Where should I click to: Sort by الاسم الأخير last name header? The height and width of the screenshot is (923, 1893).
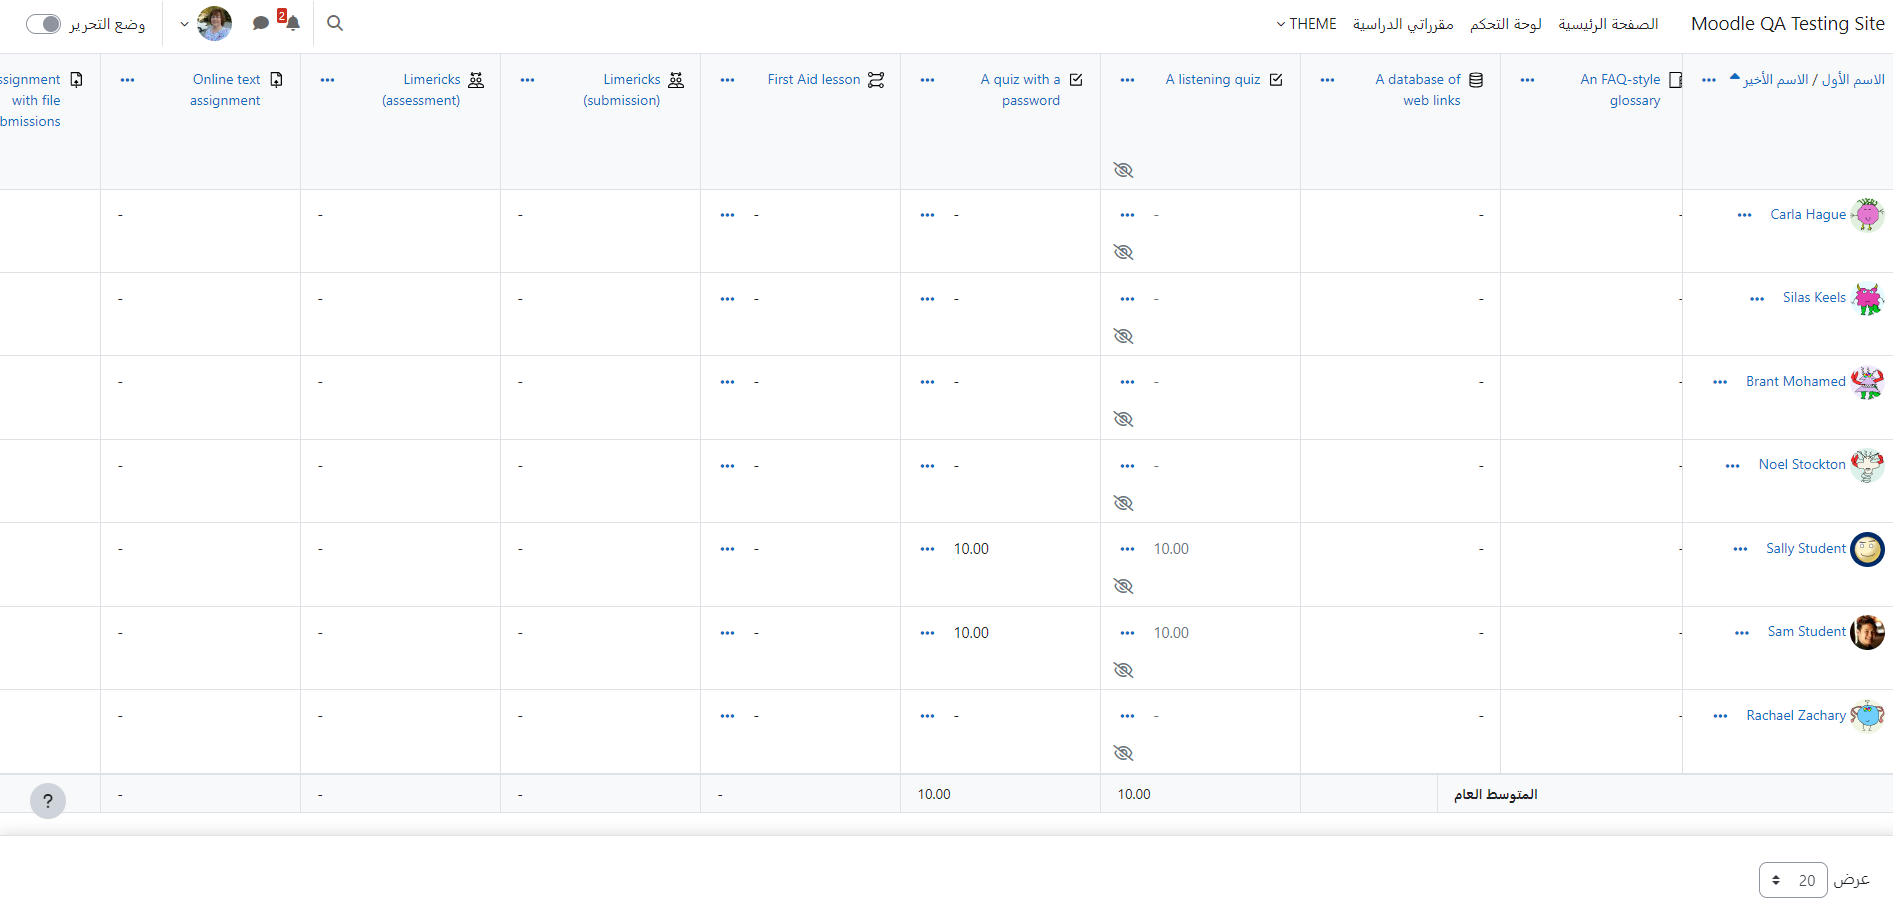point(1777,79)
